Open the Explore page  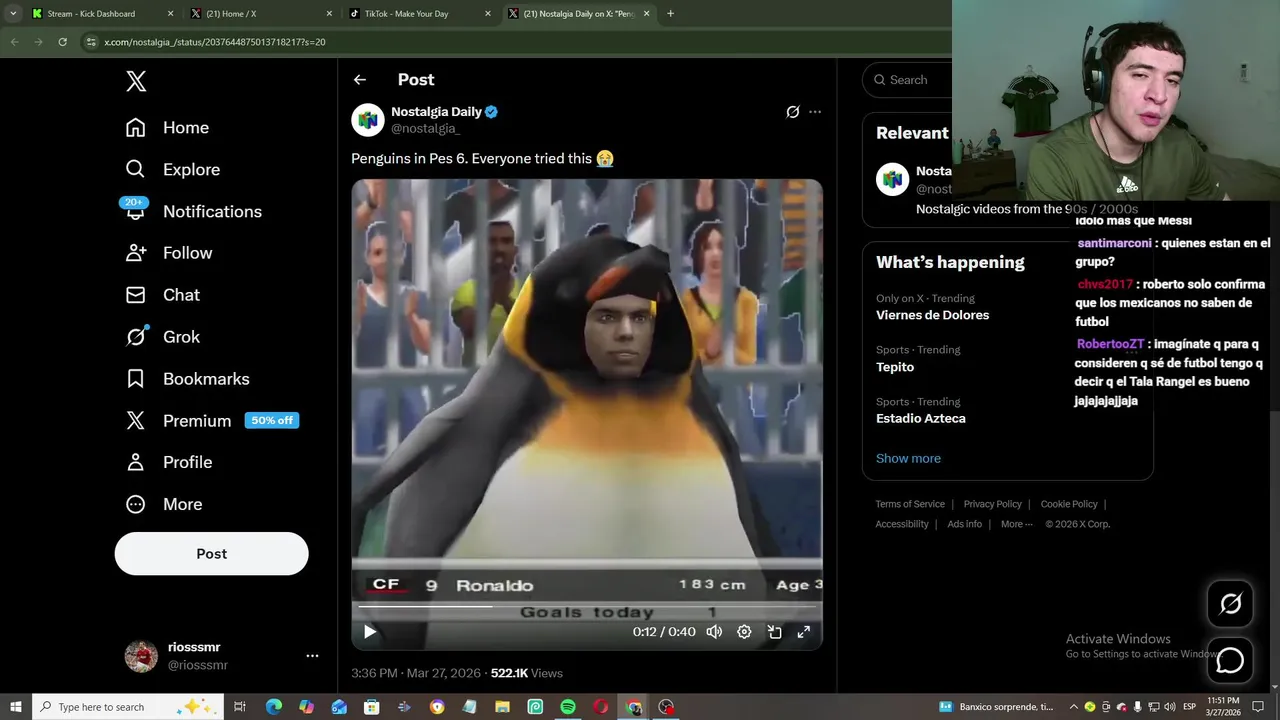pyautogui.click(x=172, y=170)
